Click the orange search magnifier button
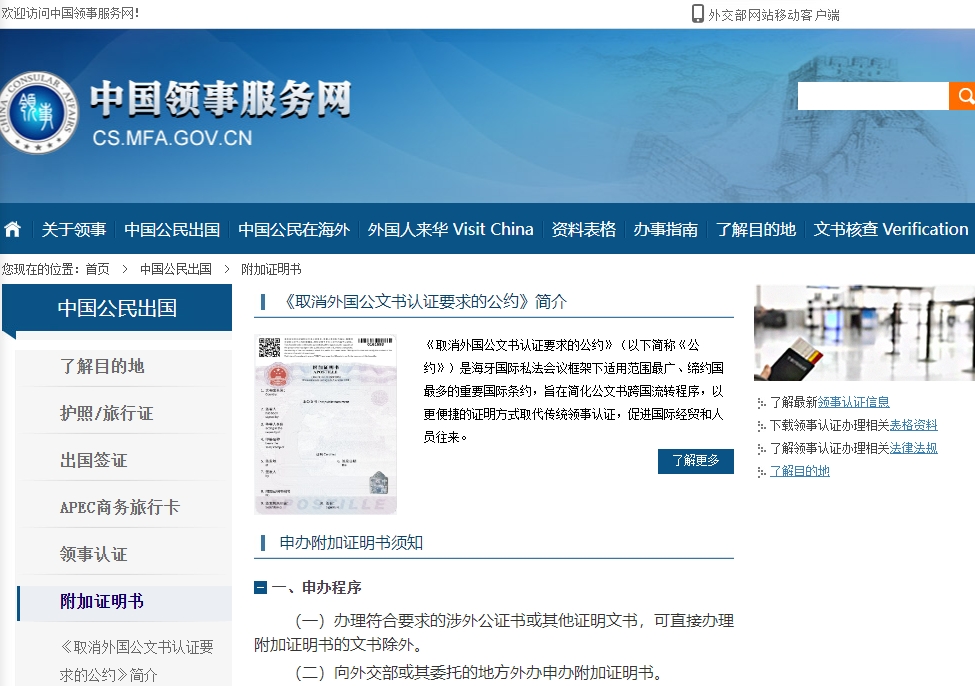Image resolution: width=975 pixels, height=686 pixels. 963,96
